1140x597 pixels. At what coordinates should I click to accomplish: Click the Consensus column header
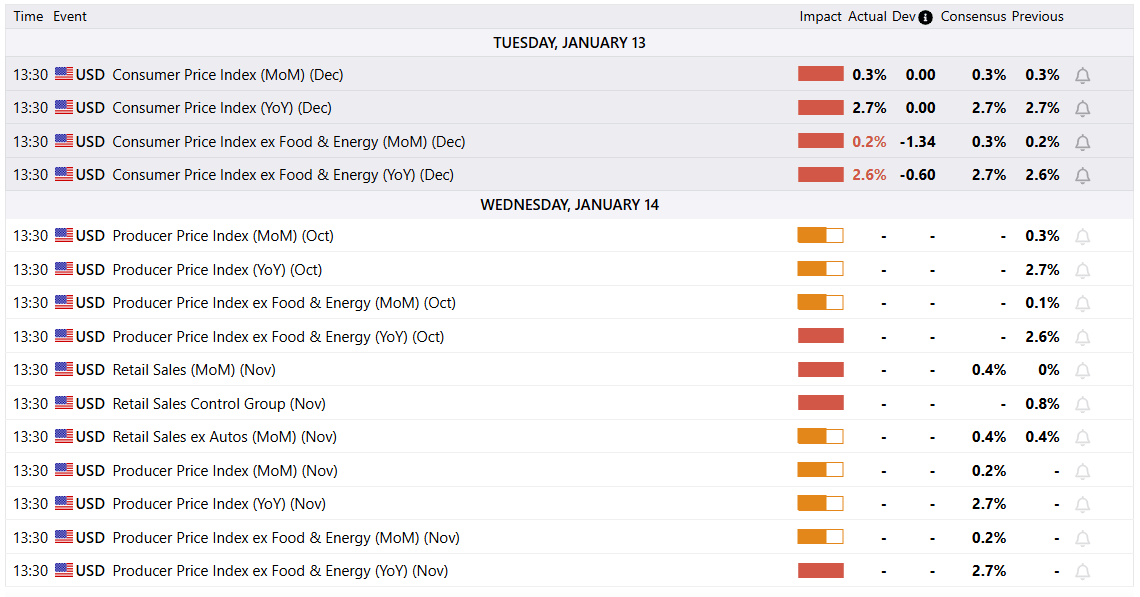coord(973,17)
